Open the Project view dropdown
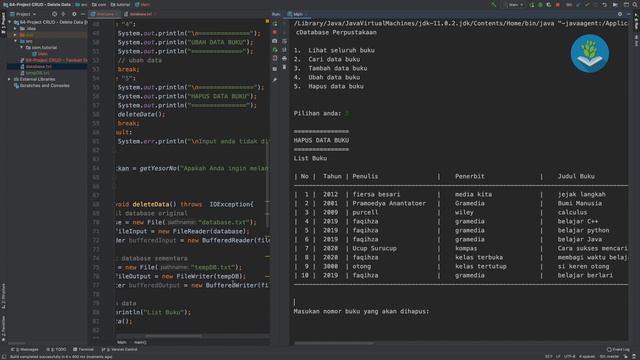This screenshot has height=360, width=640. click(23, 14)
